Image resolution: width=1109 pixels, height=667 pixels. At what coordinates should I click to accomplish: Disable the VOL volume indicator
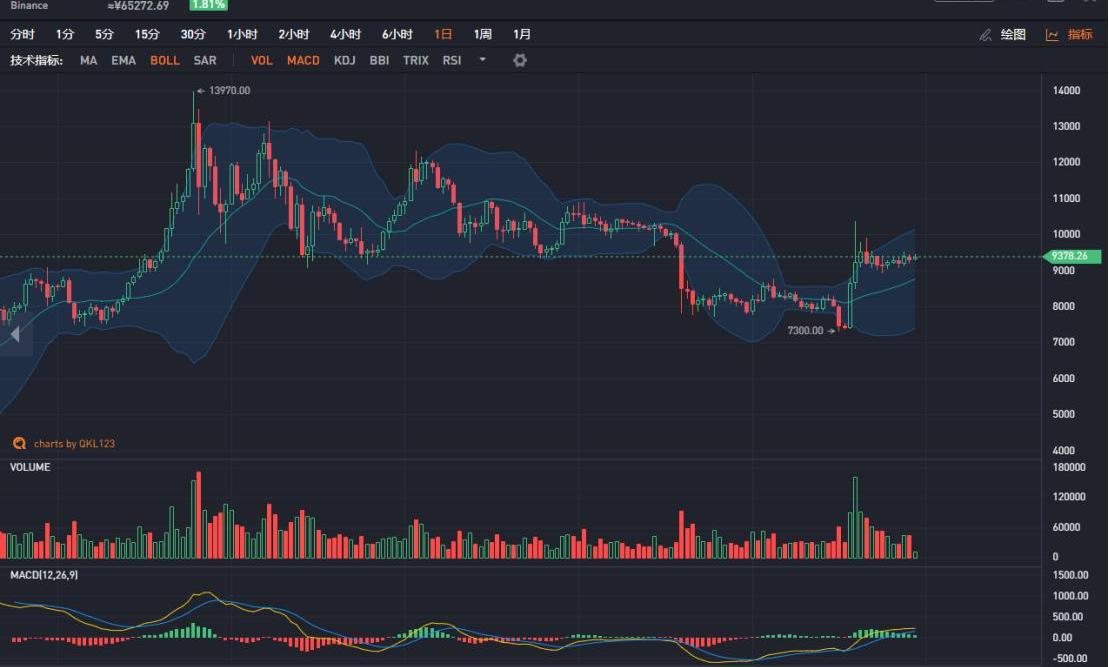[261, 60]
